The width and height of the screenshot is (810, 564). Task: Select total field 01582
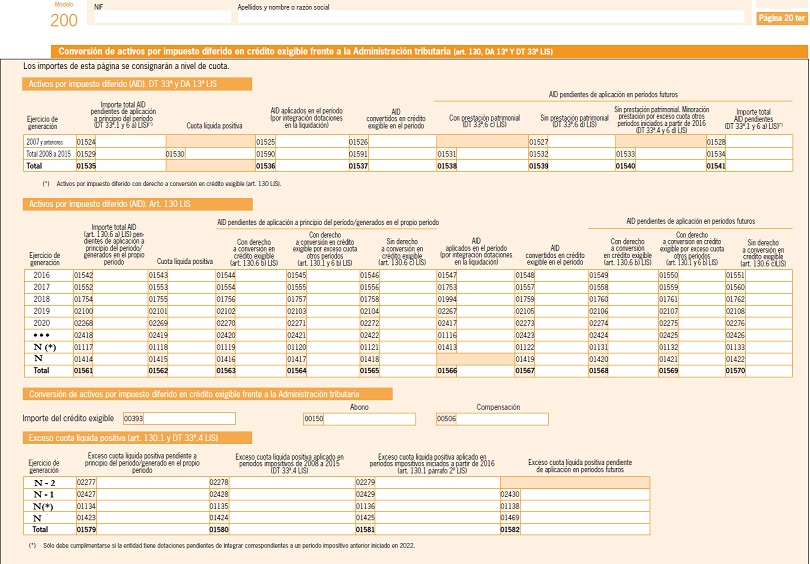[x=585, y=529]
